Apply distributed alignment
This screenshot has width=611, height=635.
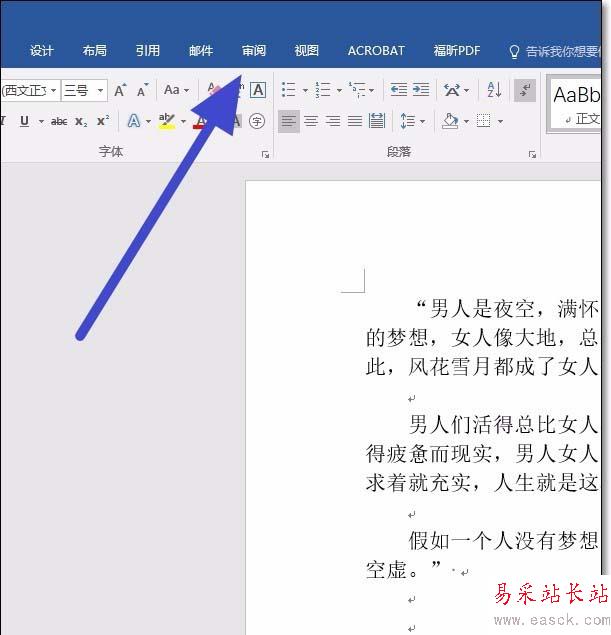tap(377, 121)
